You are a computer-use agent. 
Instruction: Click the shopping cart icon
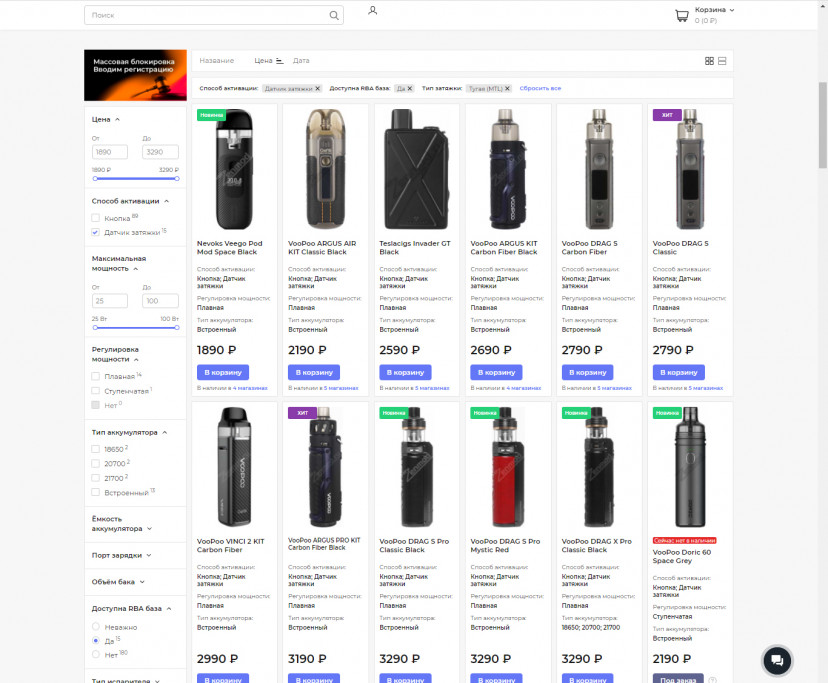pos(681,16)
